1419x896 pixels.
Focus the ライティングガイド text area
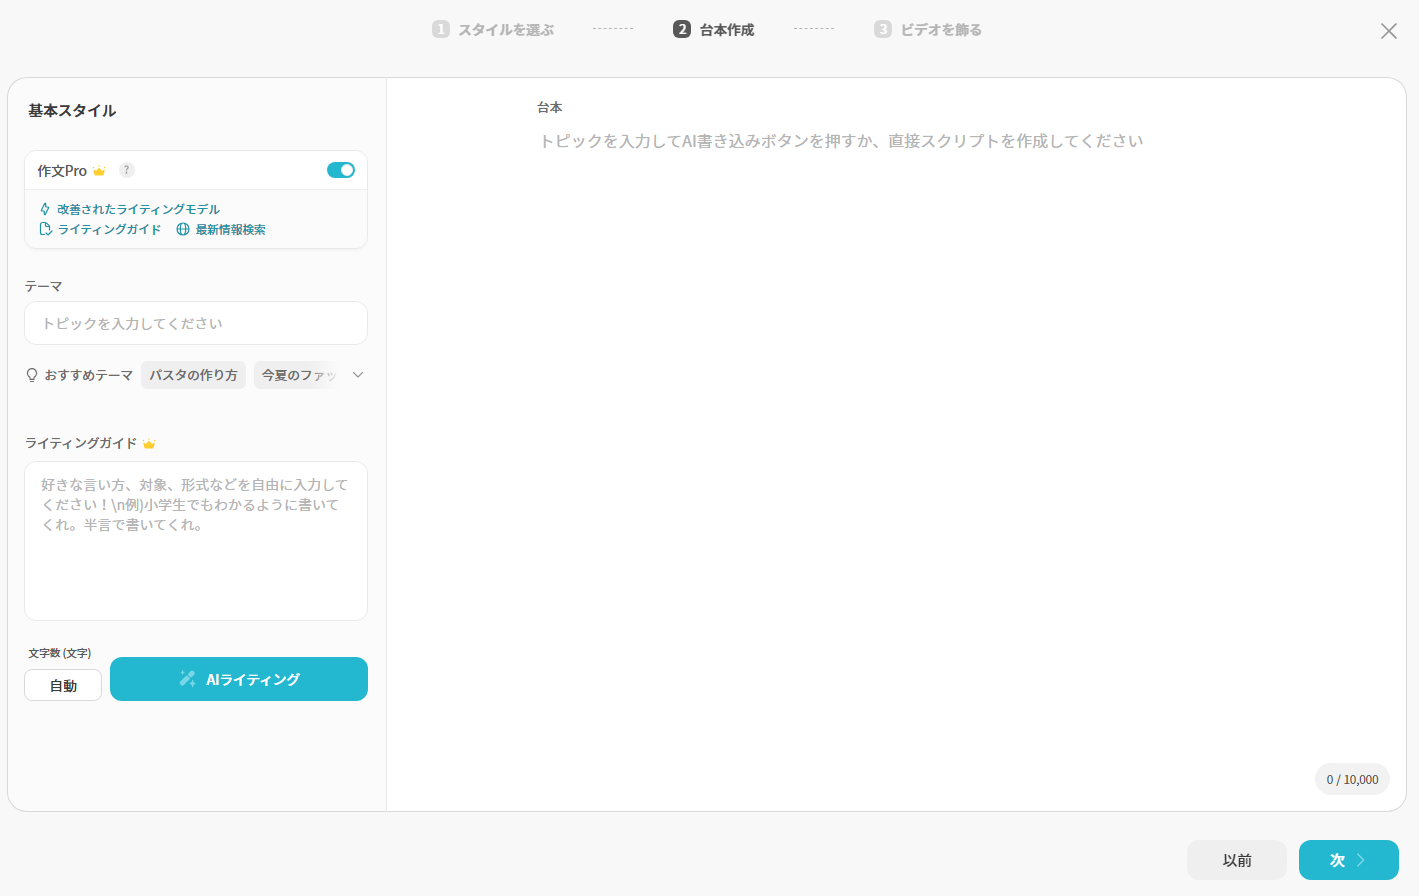coord(196,541)
